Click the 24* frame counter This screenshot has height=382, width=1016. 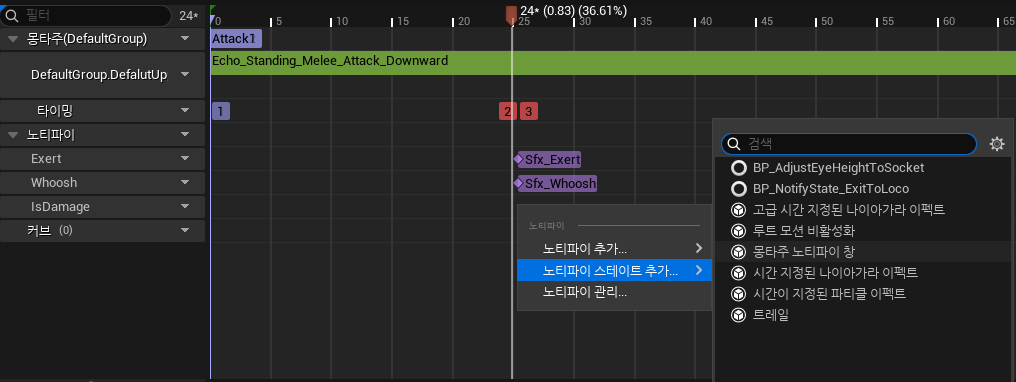click(x=189, y=15)
